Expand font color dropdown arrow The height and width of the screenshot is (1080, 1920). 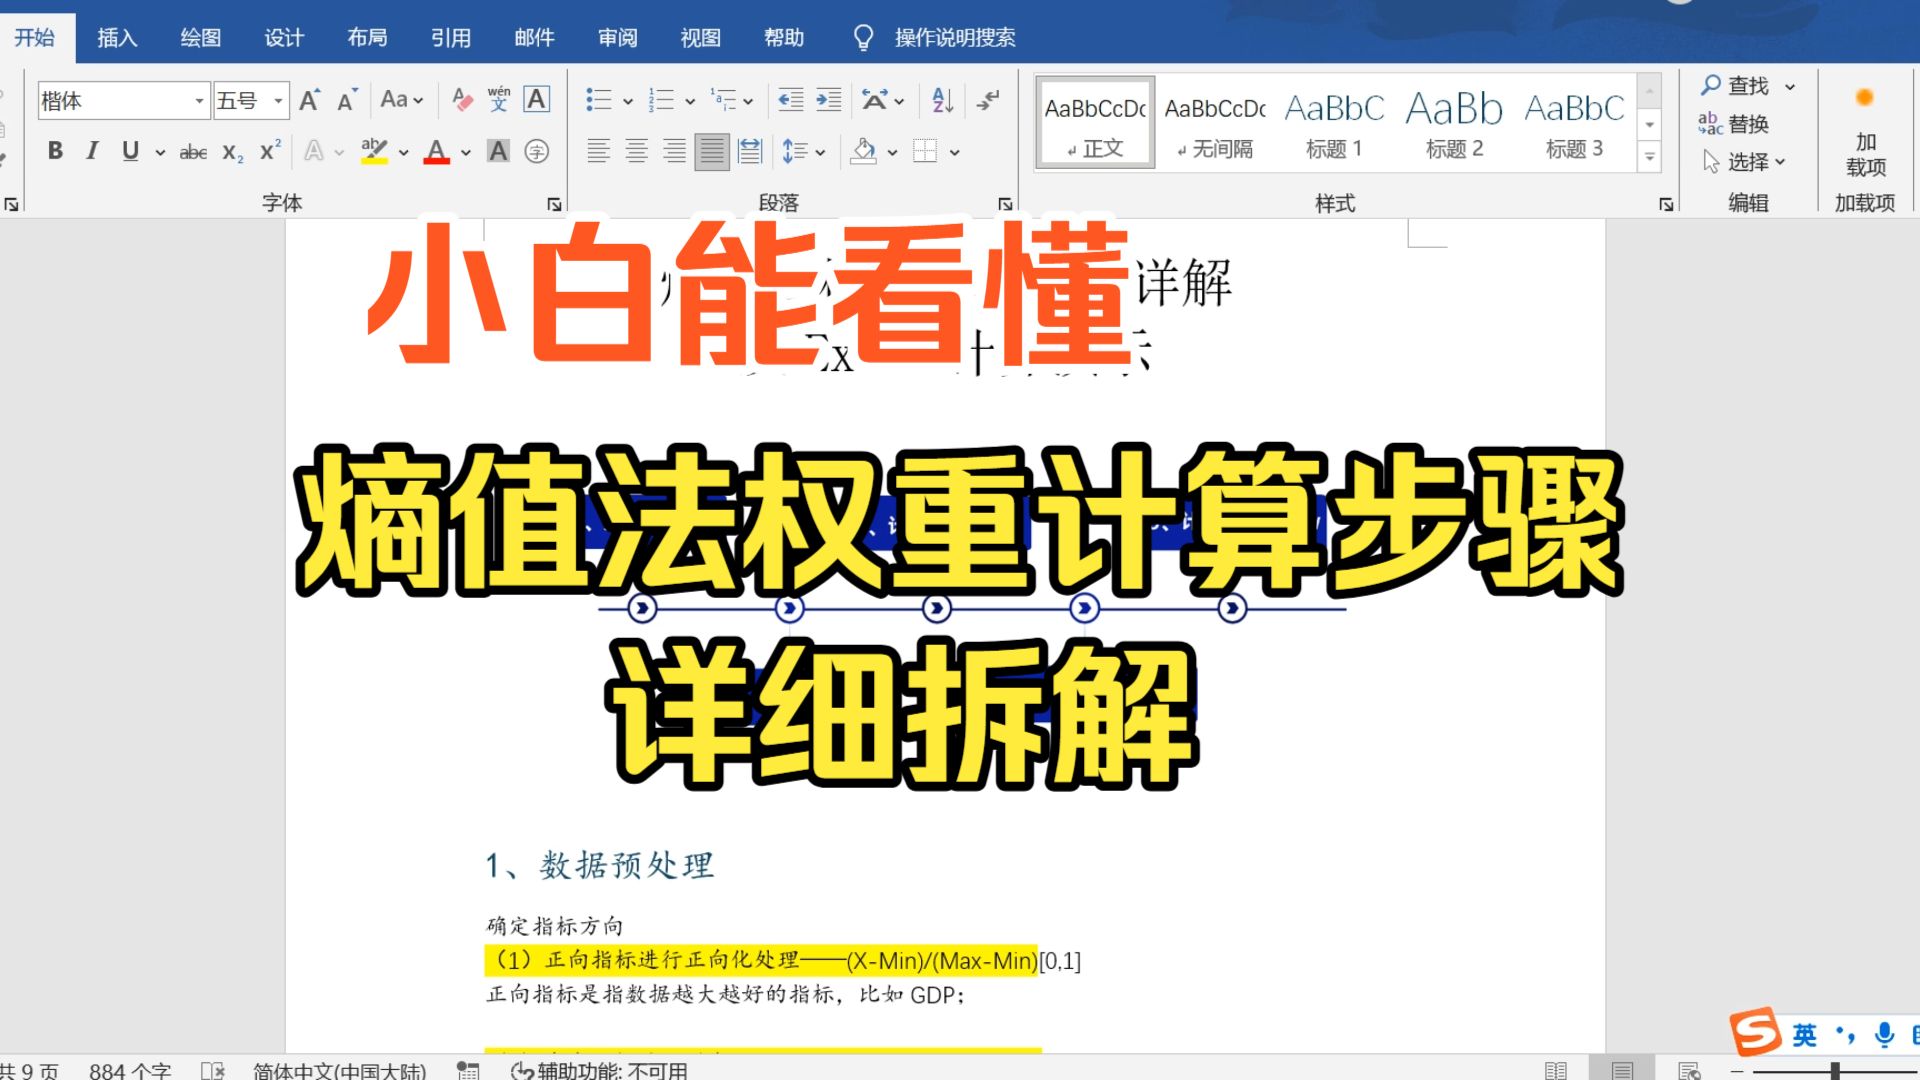[466, 152]
